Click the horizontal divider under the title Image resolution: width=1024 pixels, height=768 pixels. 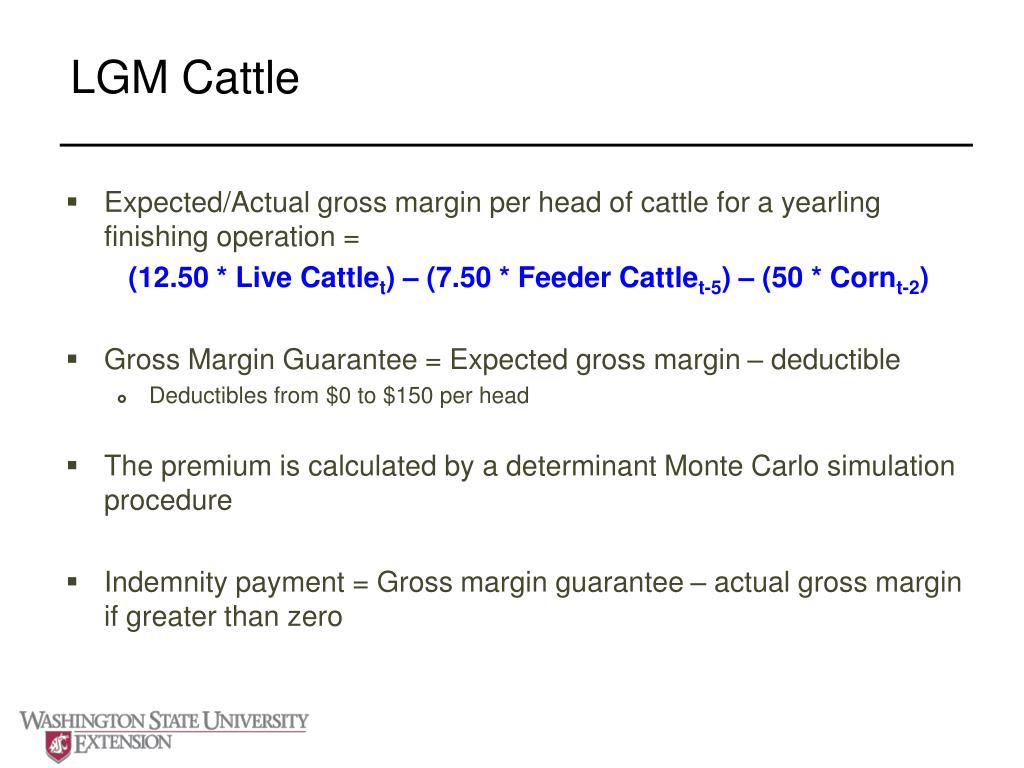[516, 145]
